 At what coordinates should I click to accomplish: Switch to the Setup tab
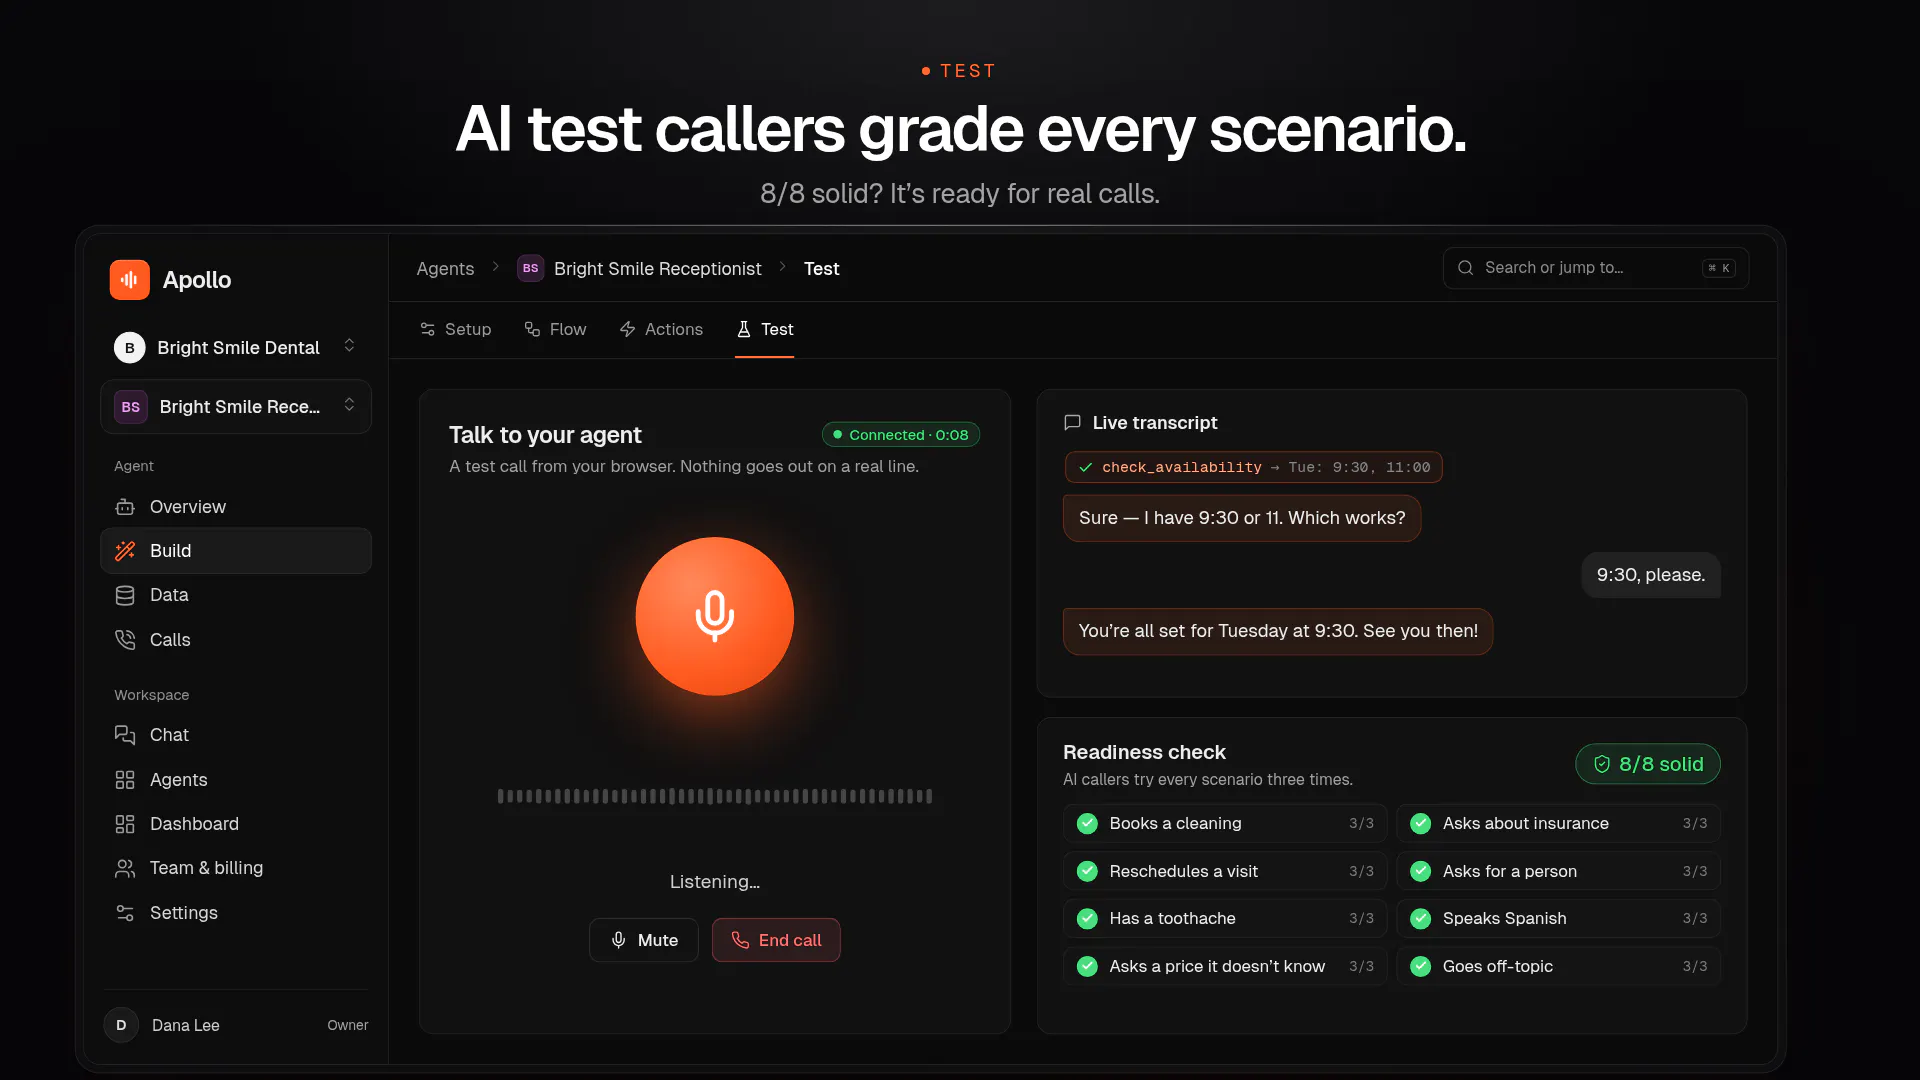pyautogui.click(x=456, y=329)
